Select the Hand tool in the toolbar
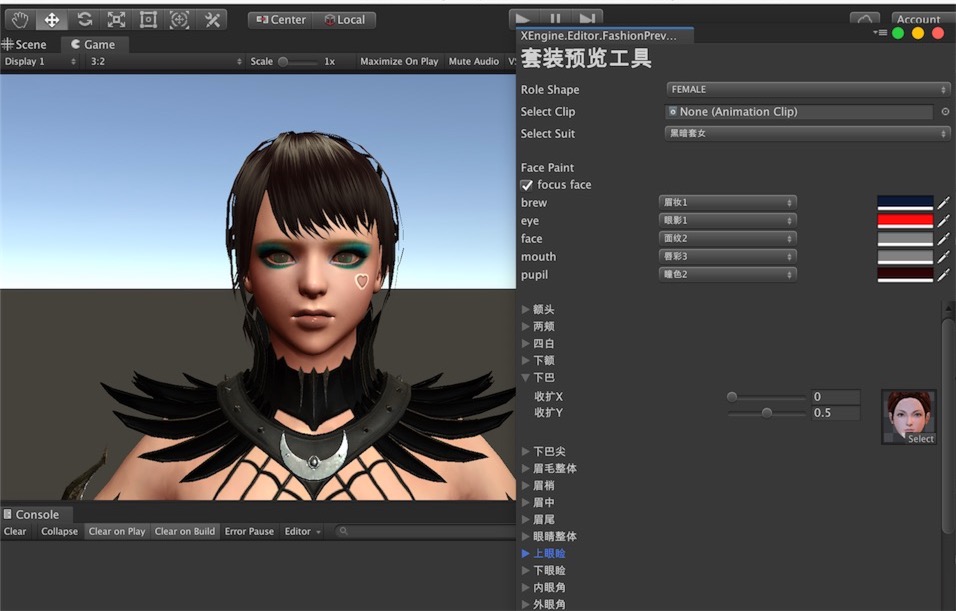The height and width of the screenshot is (611, 956). click(x=19, y=19)
